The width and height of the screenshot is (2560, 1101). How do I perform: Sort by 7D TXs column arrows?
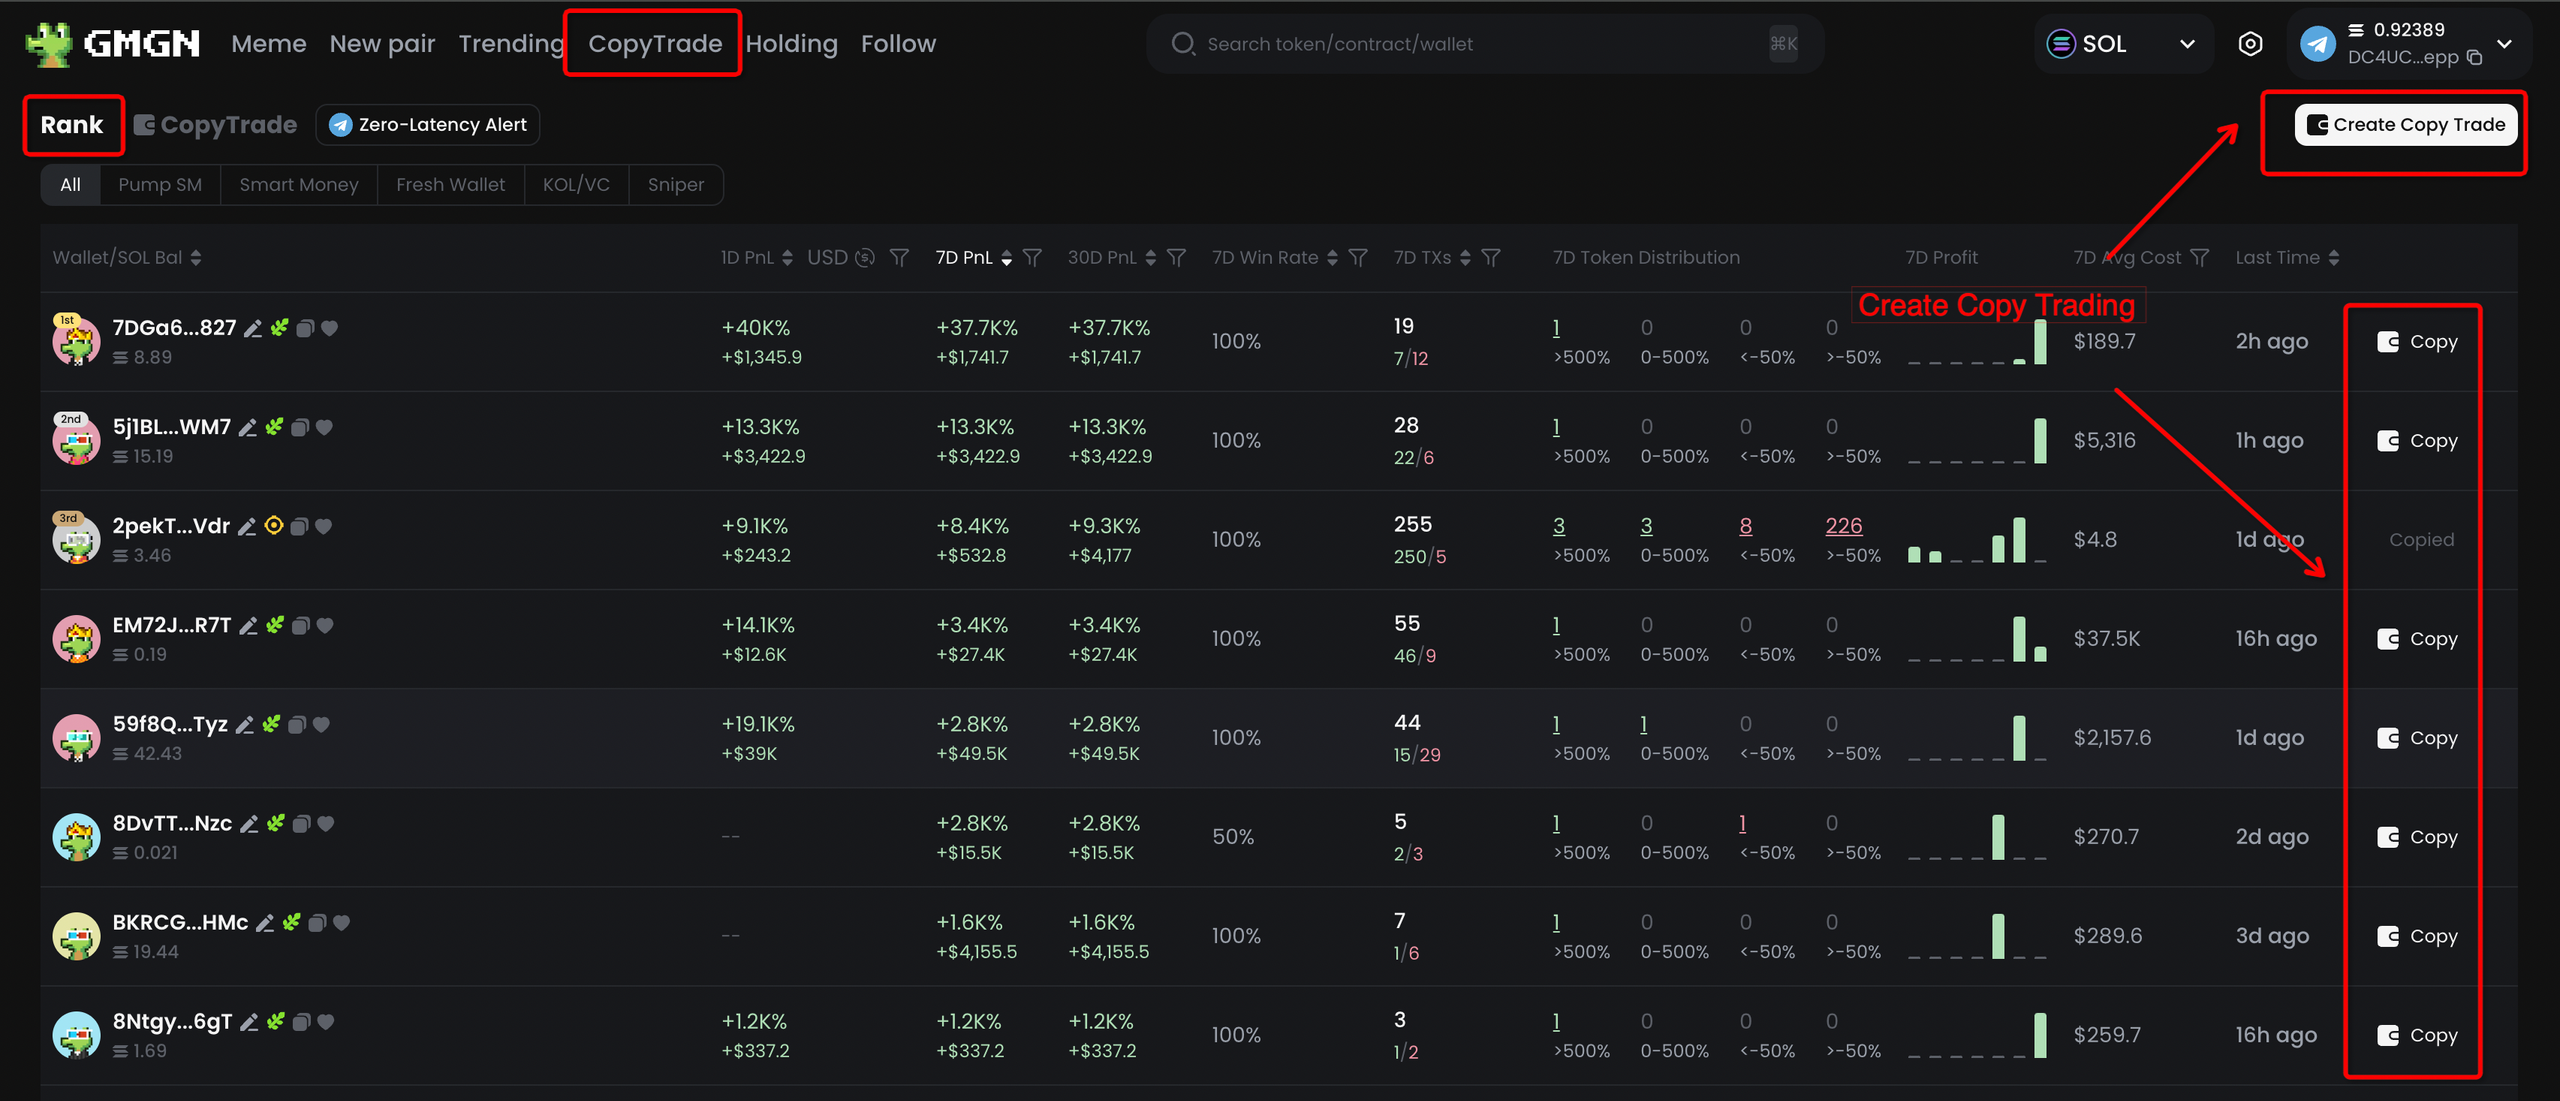(x=1465, y=258)
